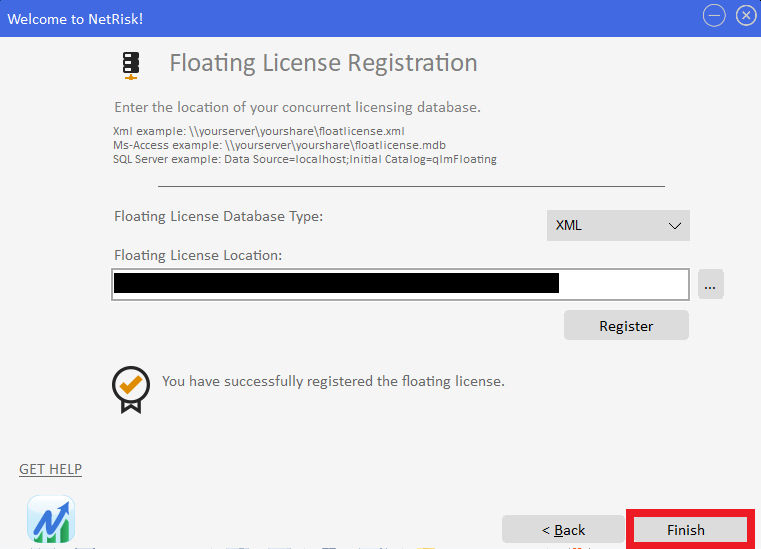Click the Xml example path text

[259, 131]
